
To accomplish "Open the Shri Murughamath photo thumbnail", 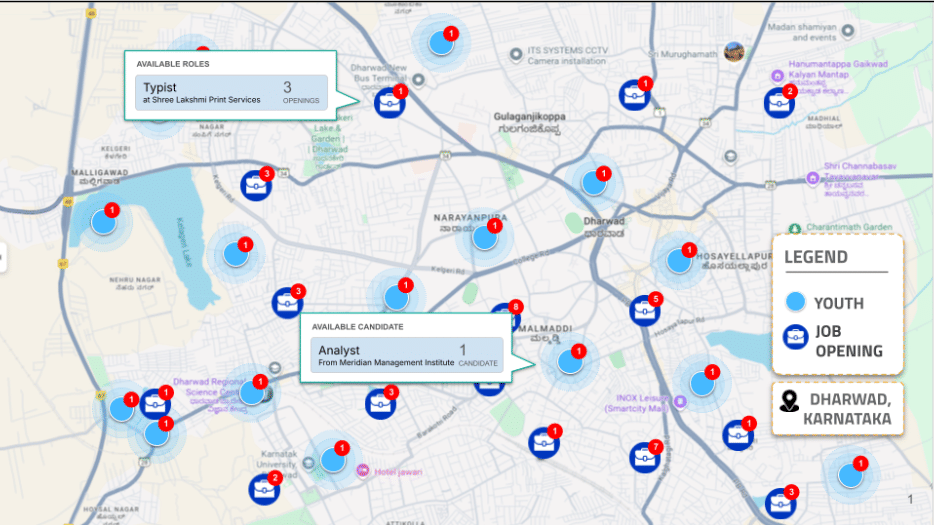I will [735, 52].
